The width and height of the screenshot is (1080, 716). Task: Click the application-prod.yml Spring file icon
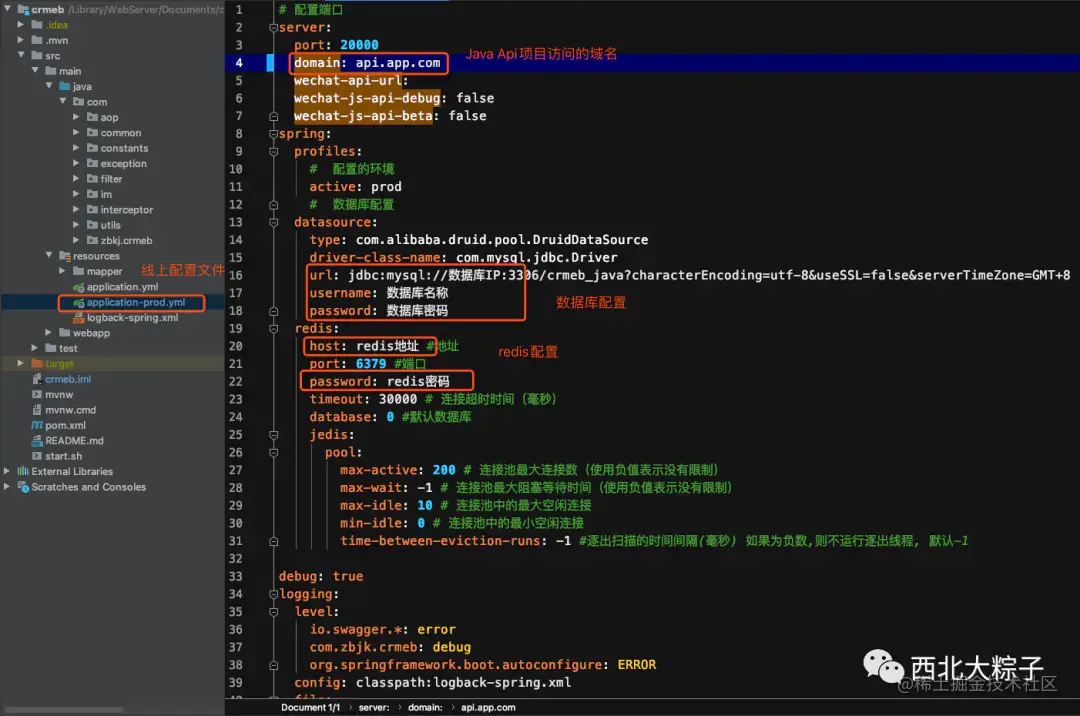79,302
